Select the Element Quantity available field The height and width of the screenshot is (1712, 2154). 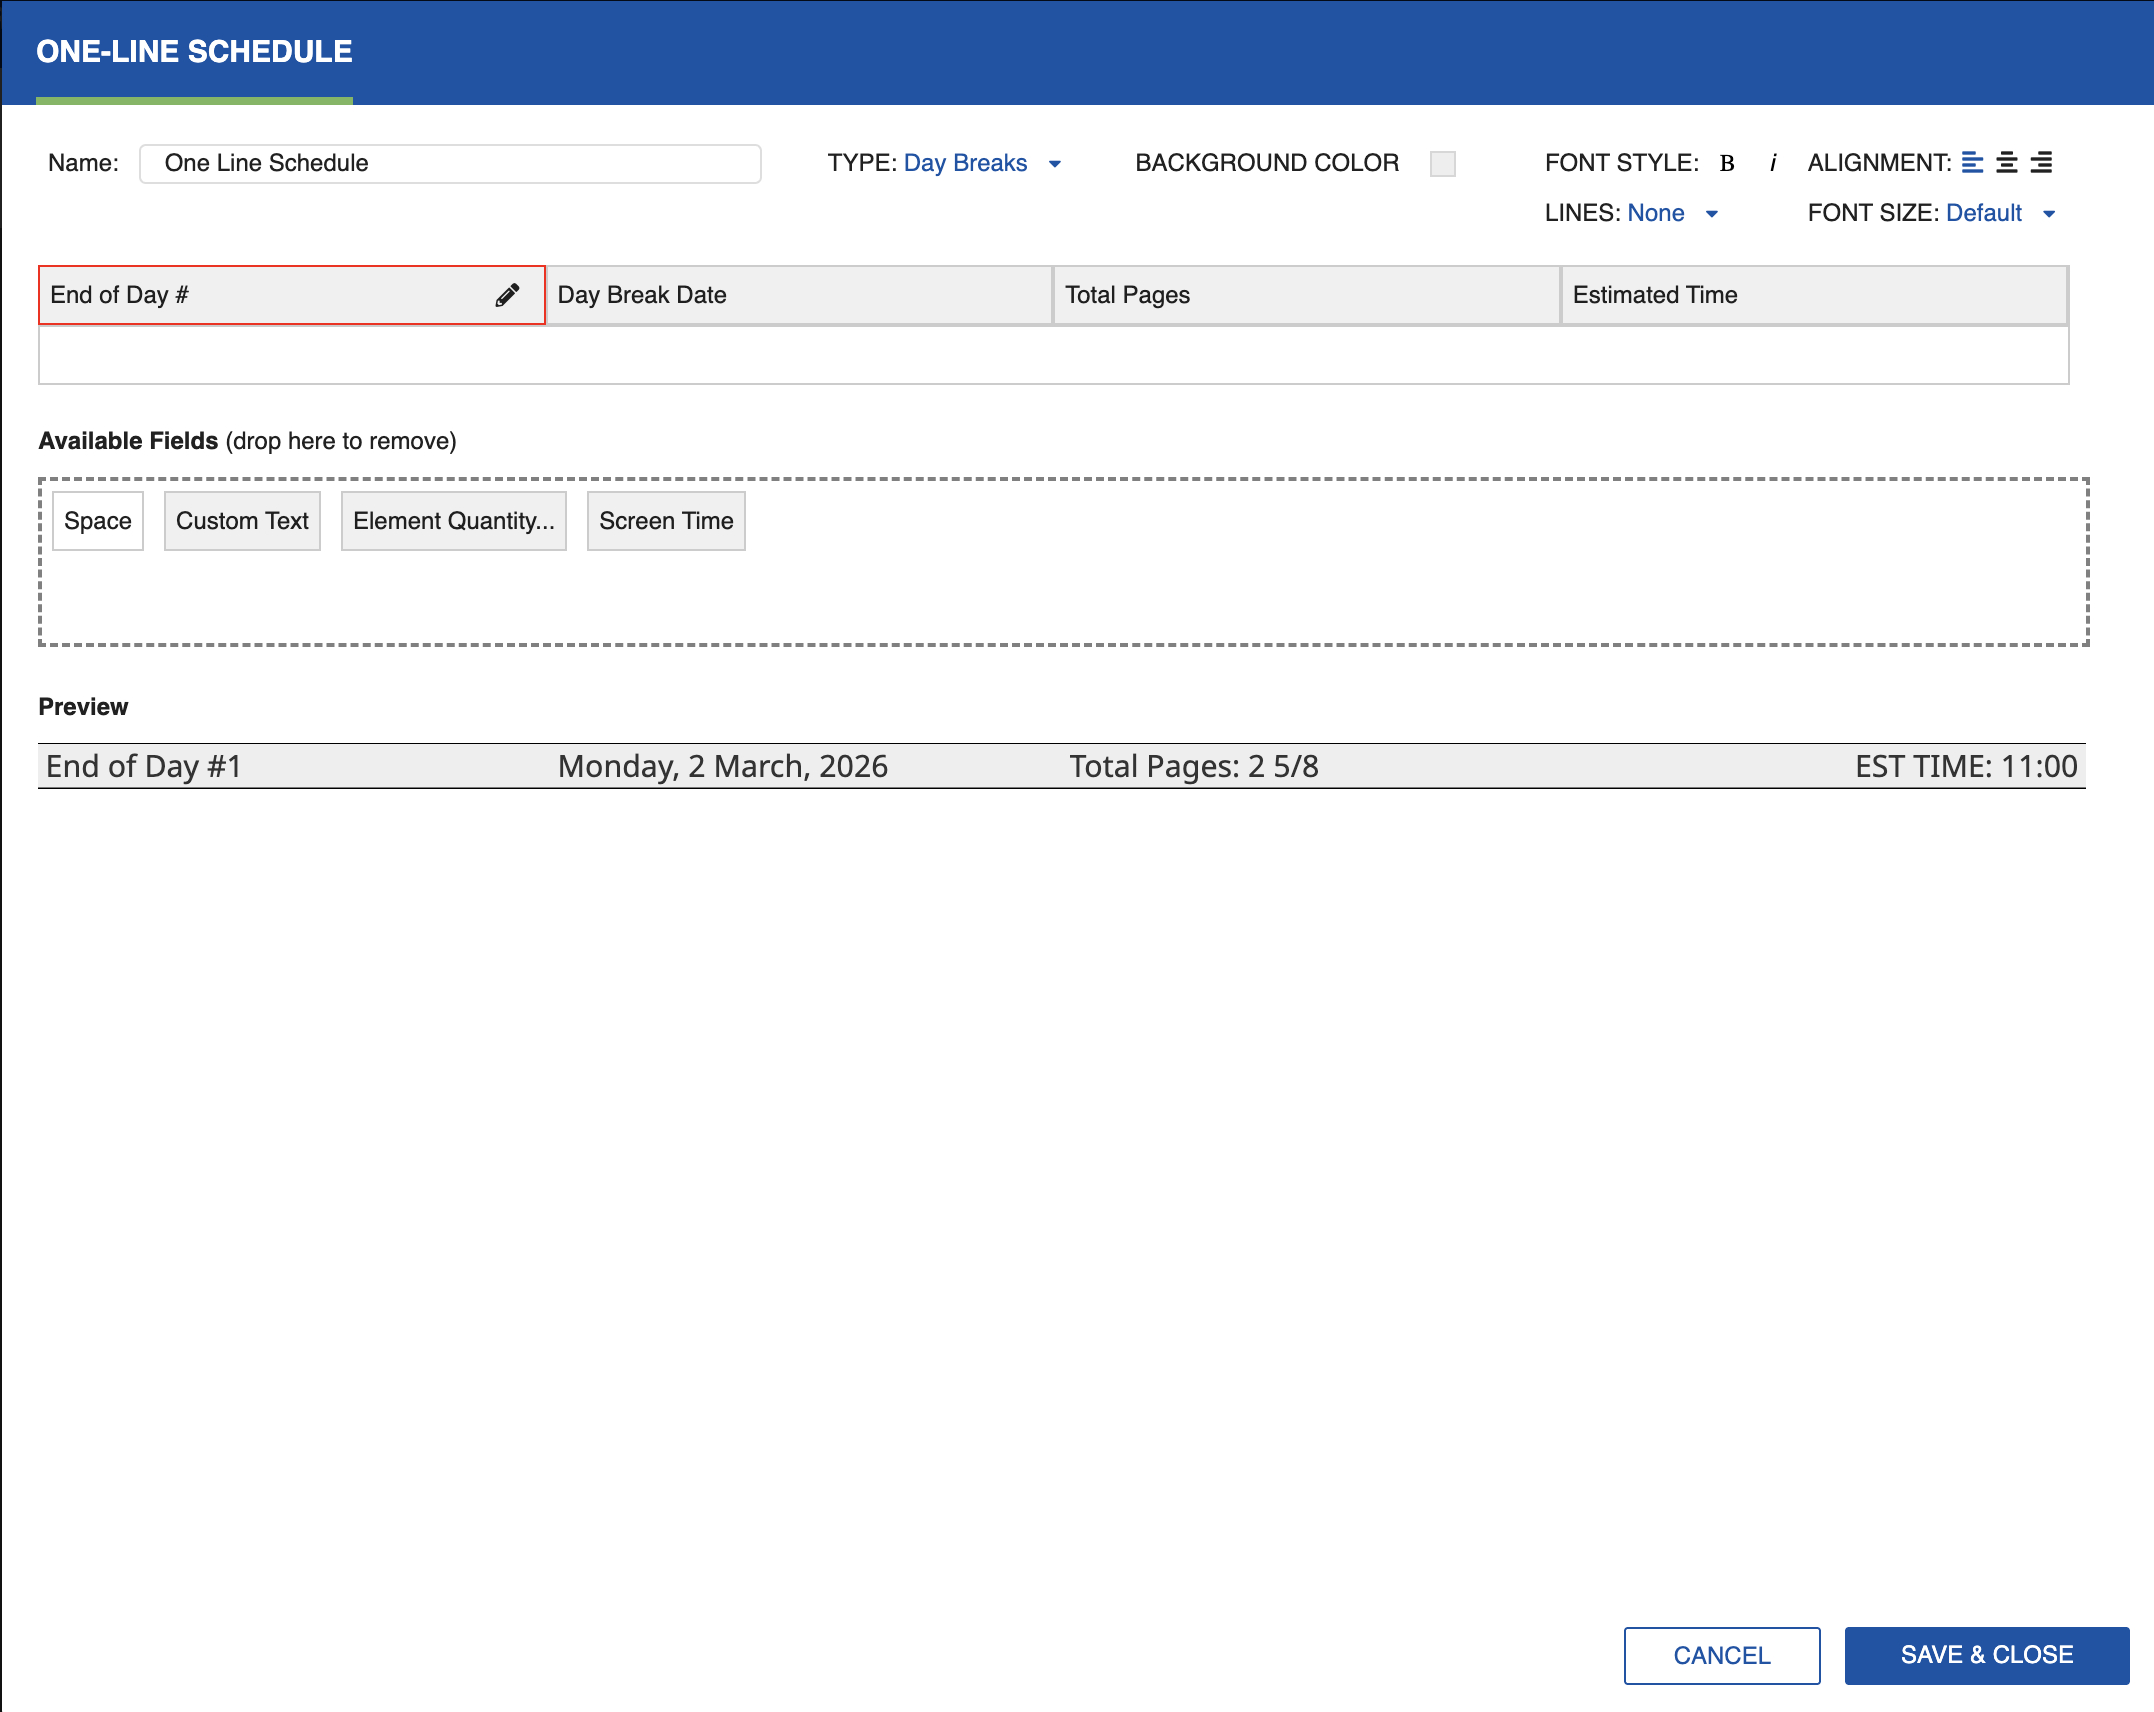coord(453,520)
